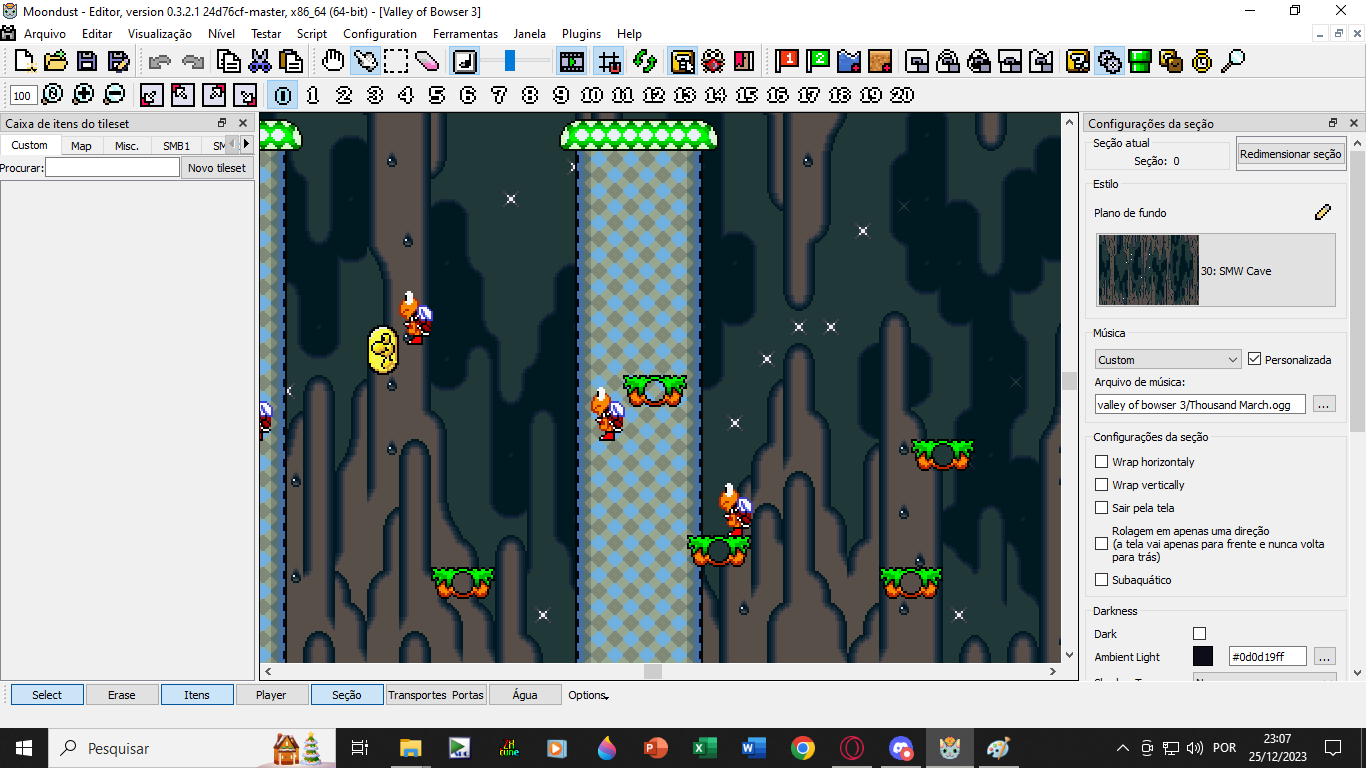Open the Plugins menu
The width and height of the screenshot is (1366, 768).
point(582,34)
